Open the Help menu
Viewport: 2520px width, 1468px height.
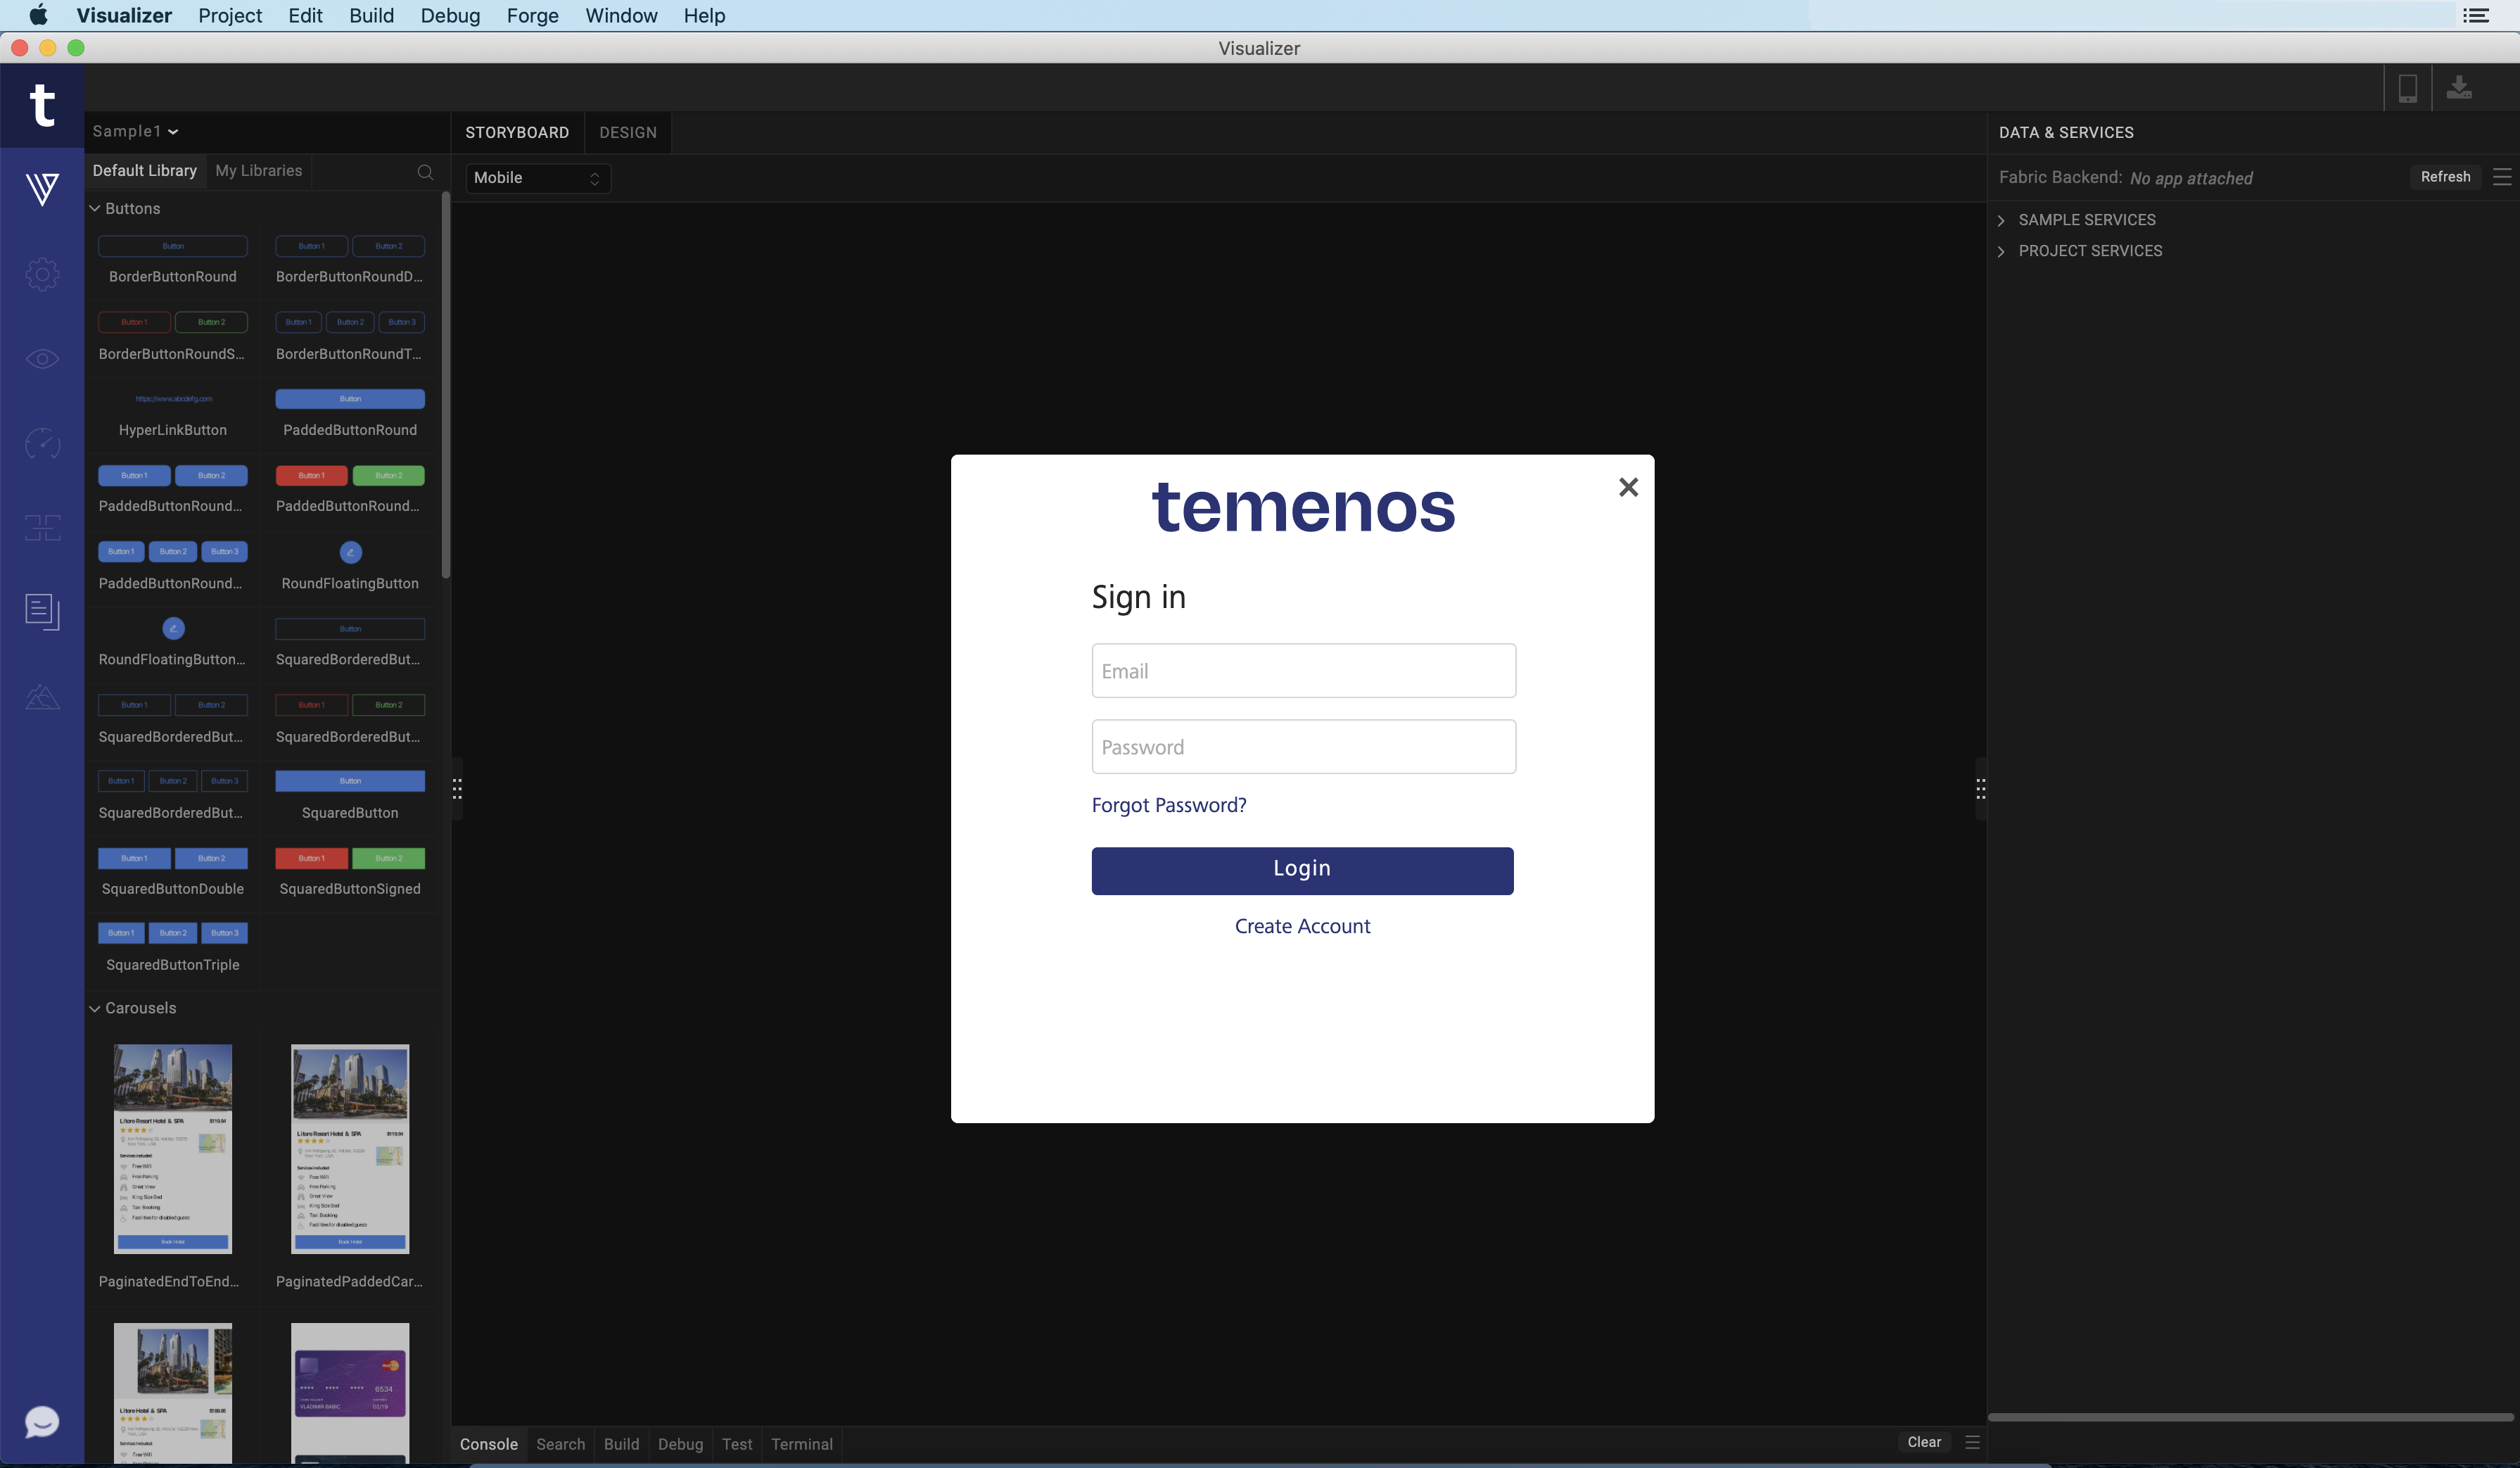[x=704, y=15]
